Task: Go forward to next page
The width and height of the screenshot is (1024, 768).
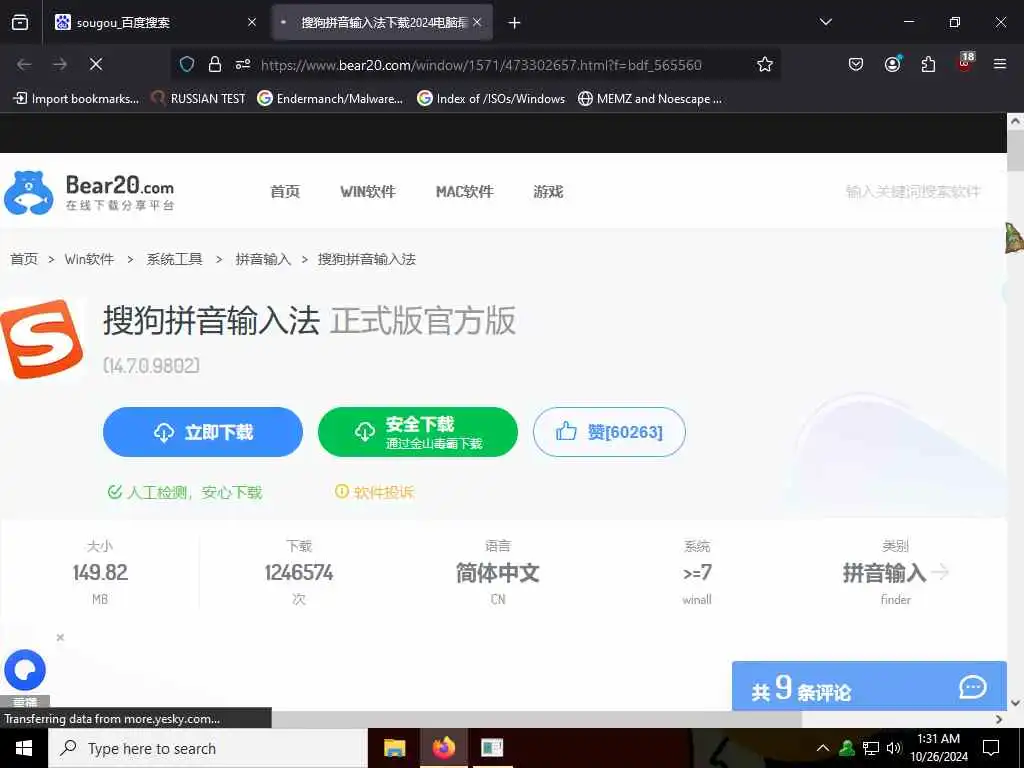Action: coord(60,64)
